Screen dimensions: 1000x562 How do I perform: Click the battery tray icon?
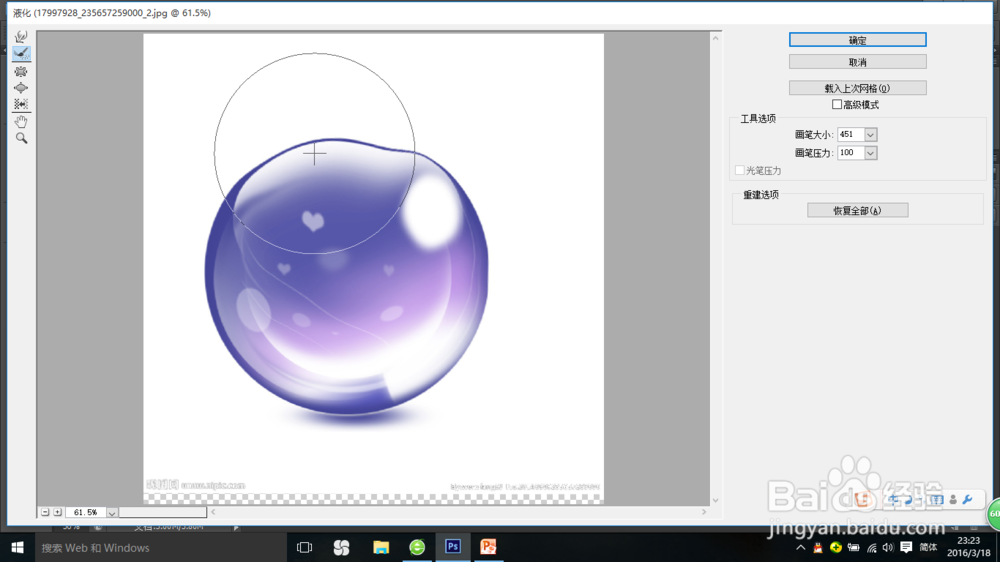pos(853,547)
